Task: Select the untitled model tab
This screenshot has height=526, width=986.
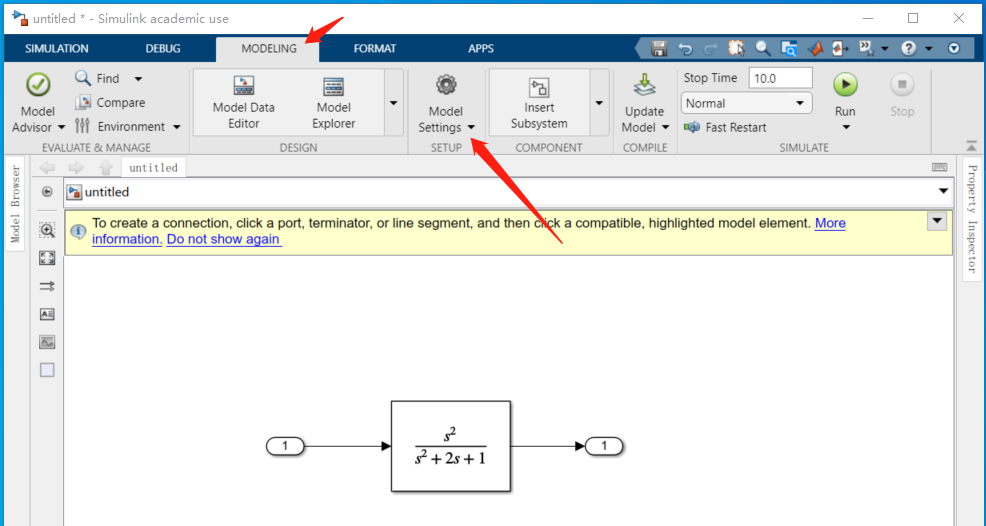Action: (153, 167)
